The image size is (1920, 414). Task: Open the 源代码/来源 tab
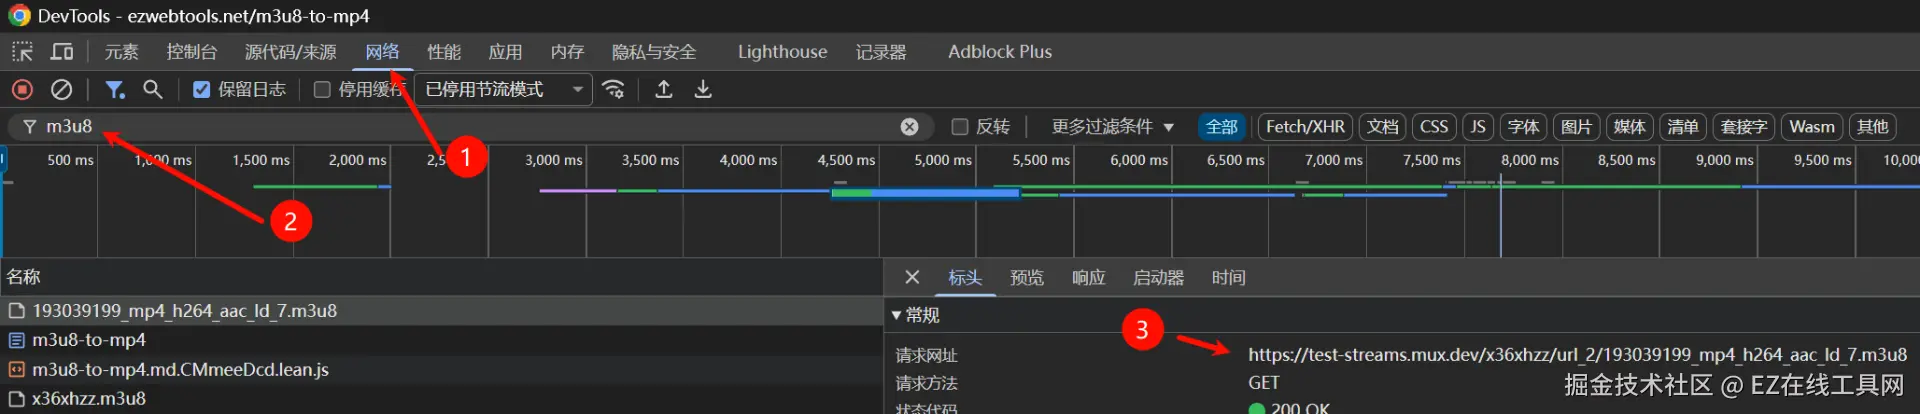[291, 52]
